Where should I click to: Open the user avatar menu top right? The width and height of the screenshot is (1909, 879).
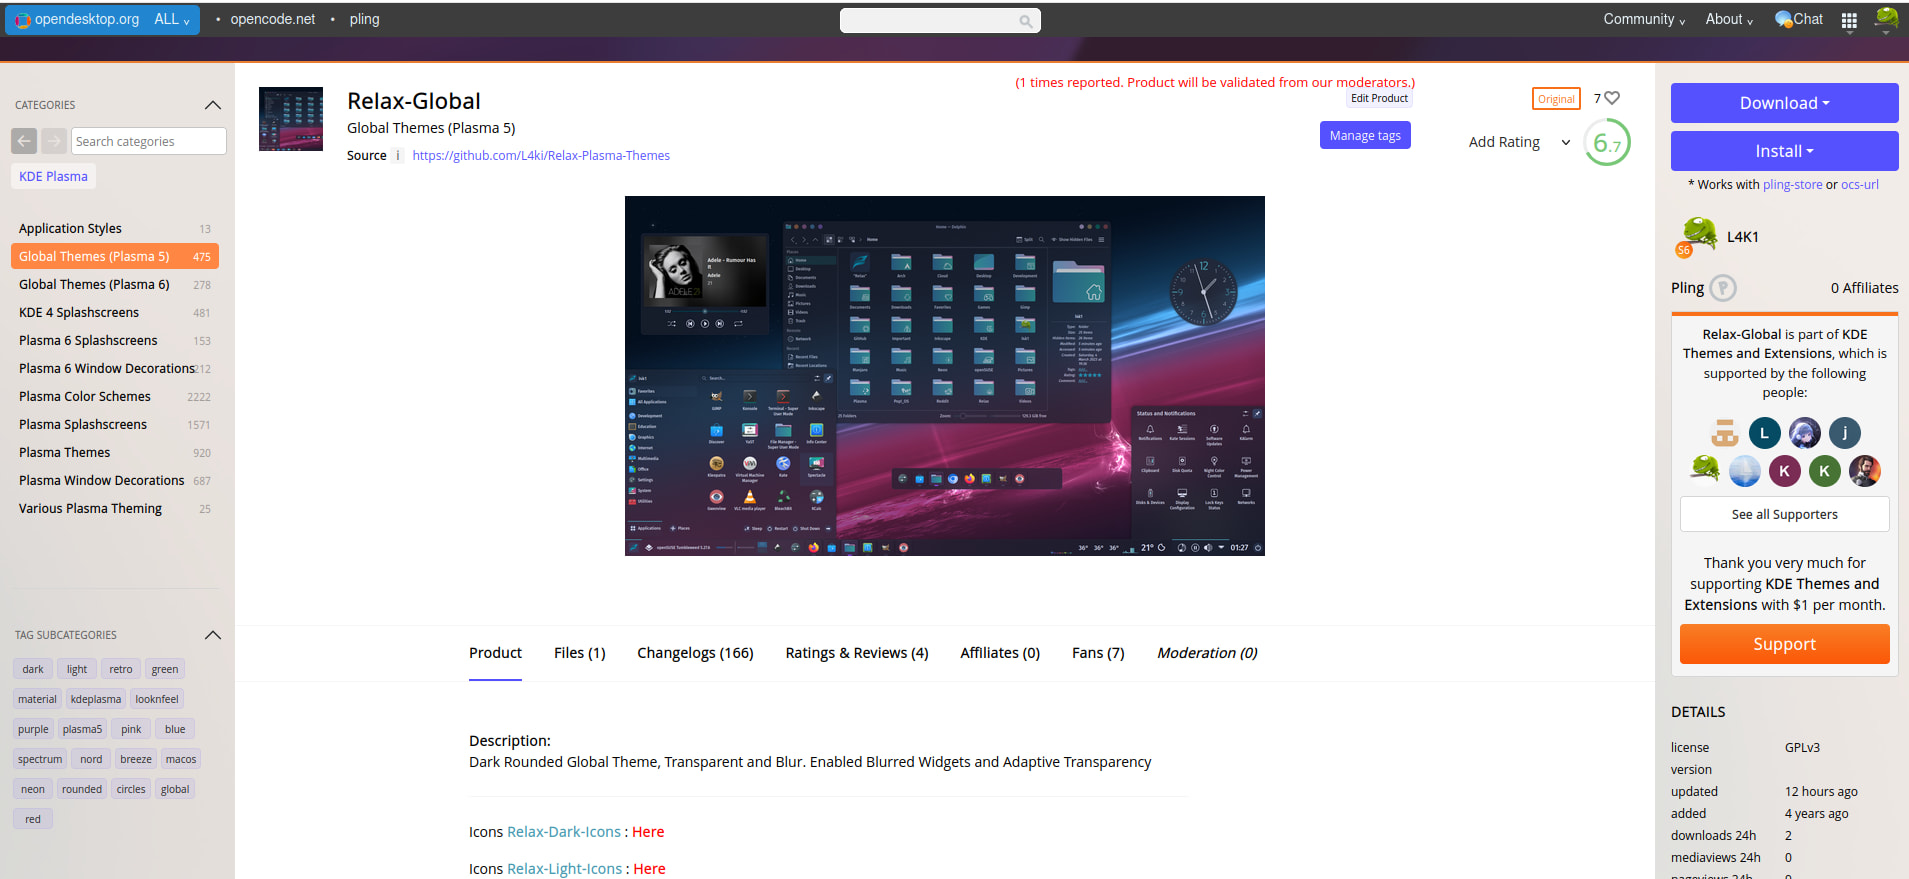point(1886,19)
